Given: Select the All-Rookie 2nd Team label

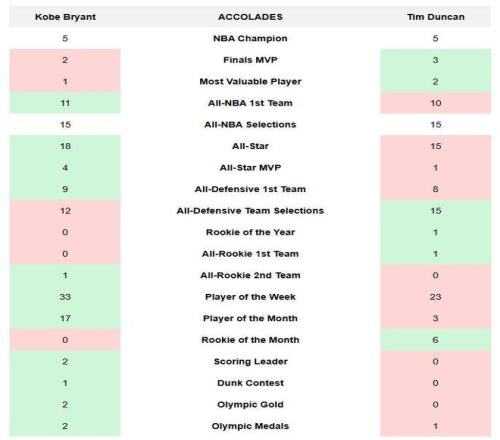Looking at the screenshot, I should pyautogui.click(x=250, y=275).
